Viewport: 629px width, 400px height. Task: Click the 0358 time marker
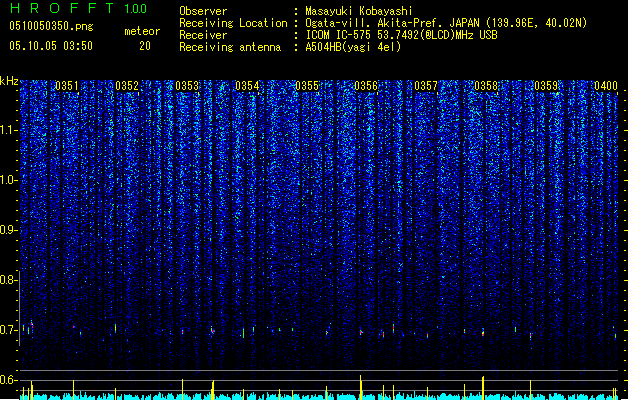[x=486, y=86]
